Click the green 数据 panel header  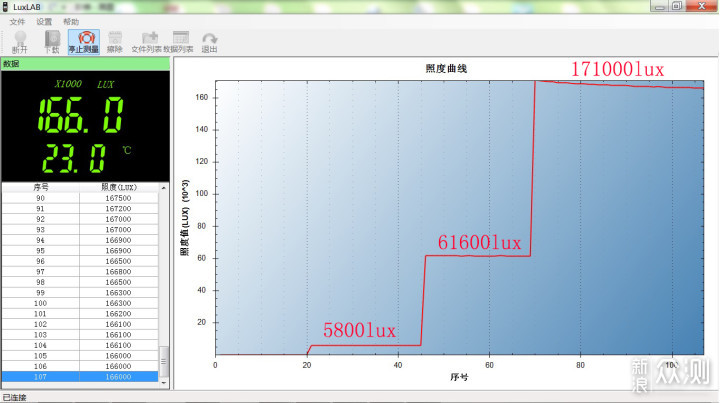[85, 64]
